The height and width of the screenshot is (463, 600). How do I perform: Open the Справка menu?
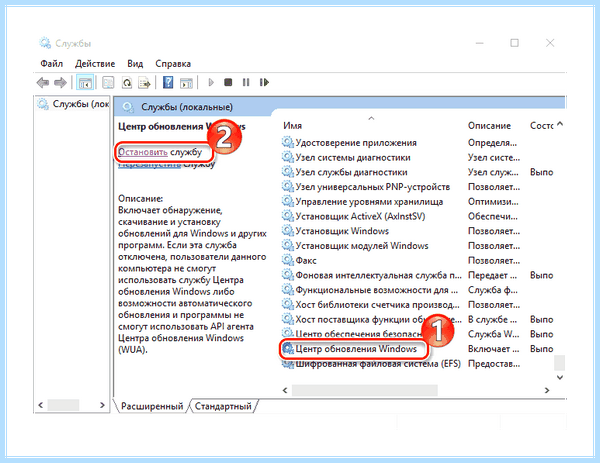pos(173,64)
